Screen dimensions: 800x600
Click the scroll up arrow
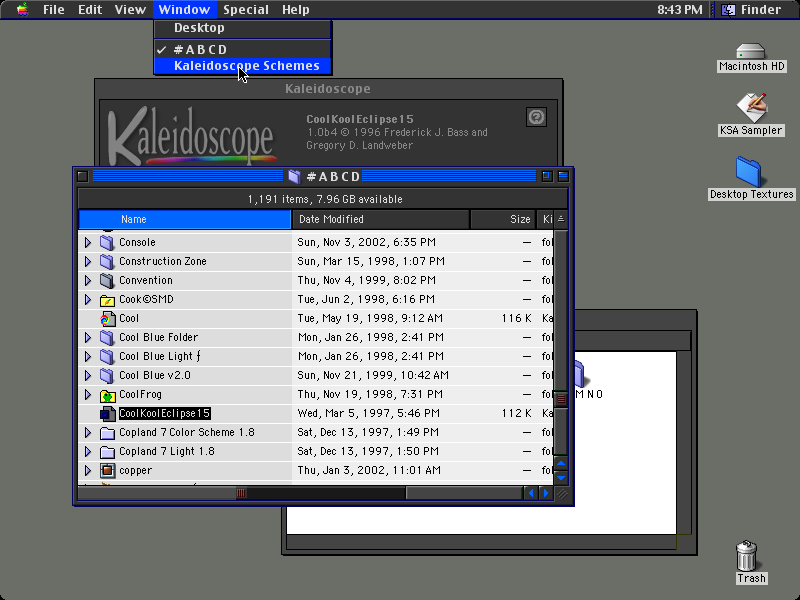coord(561,463)
